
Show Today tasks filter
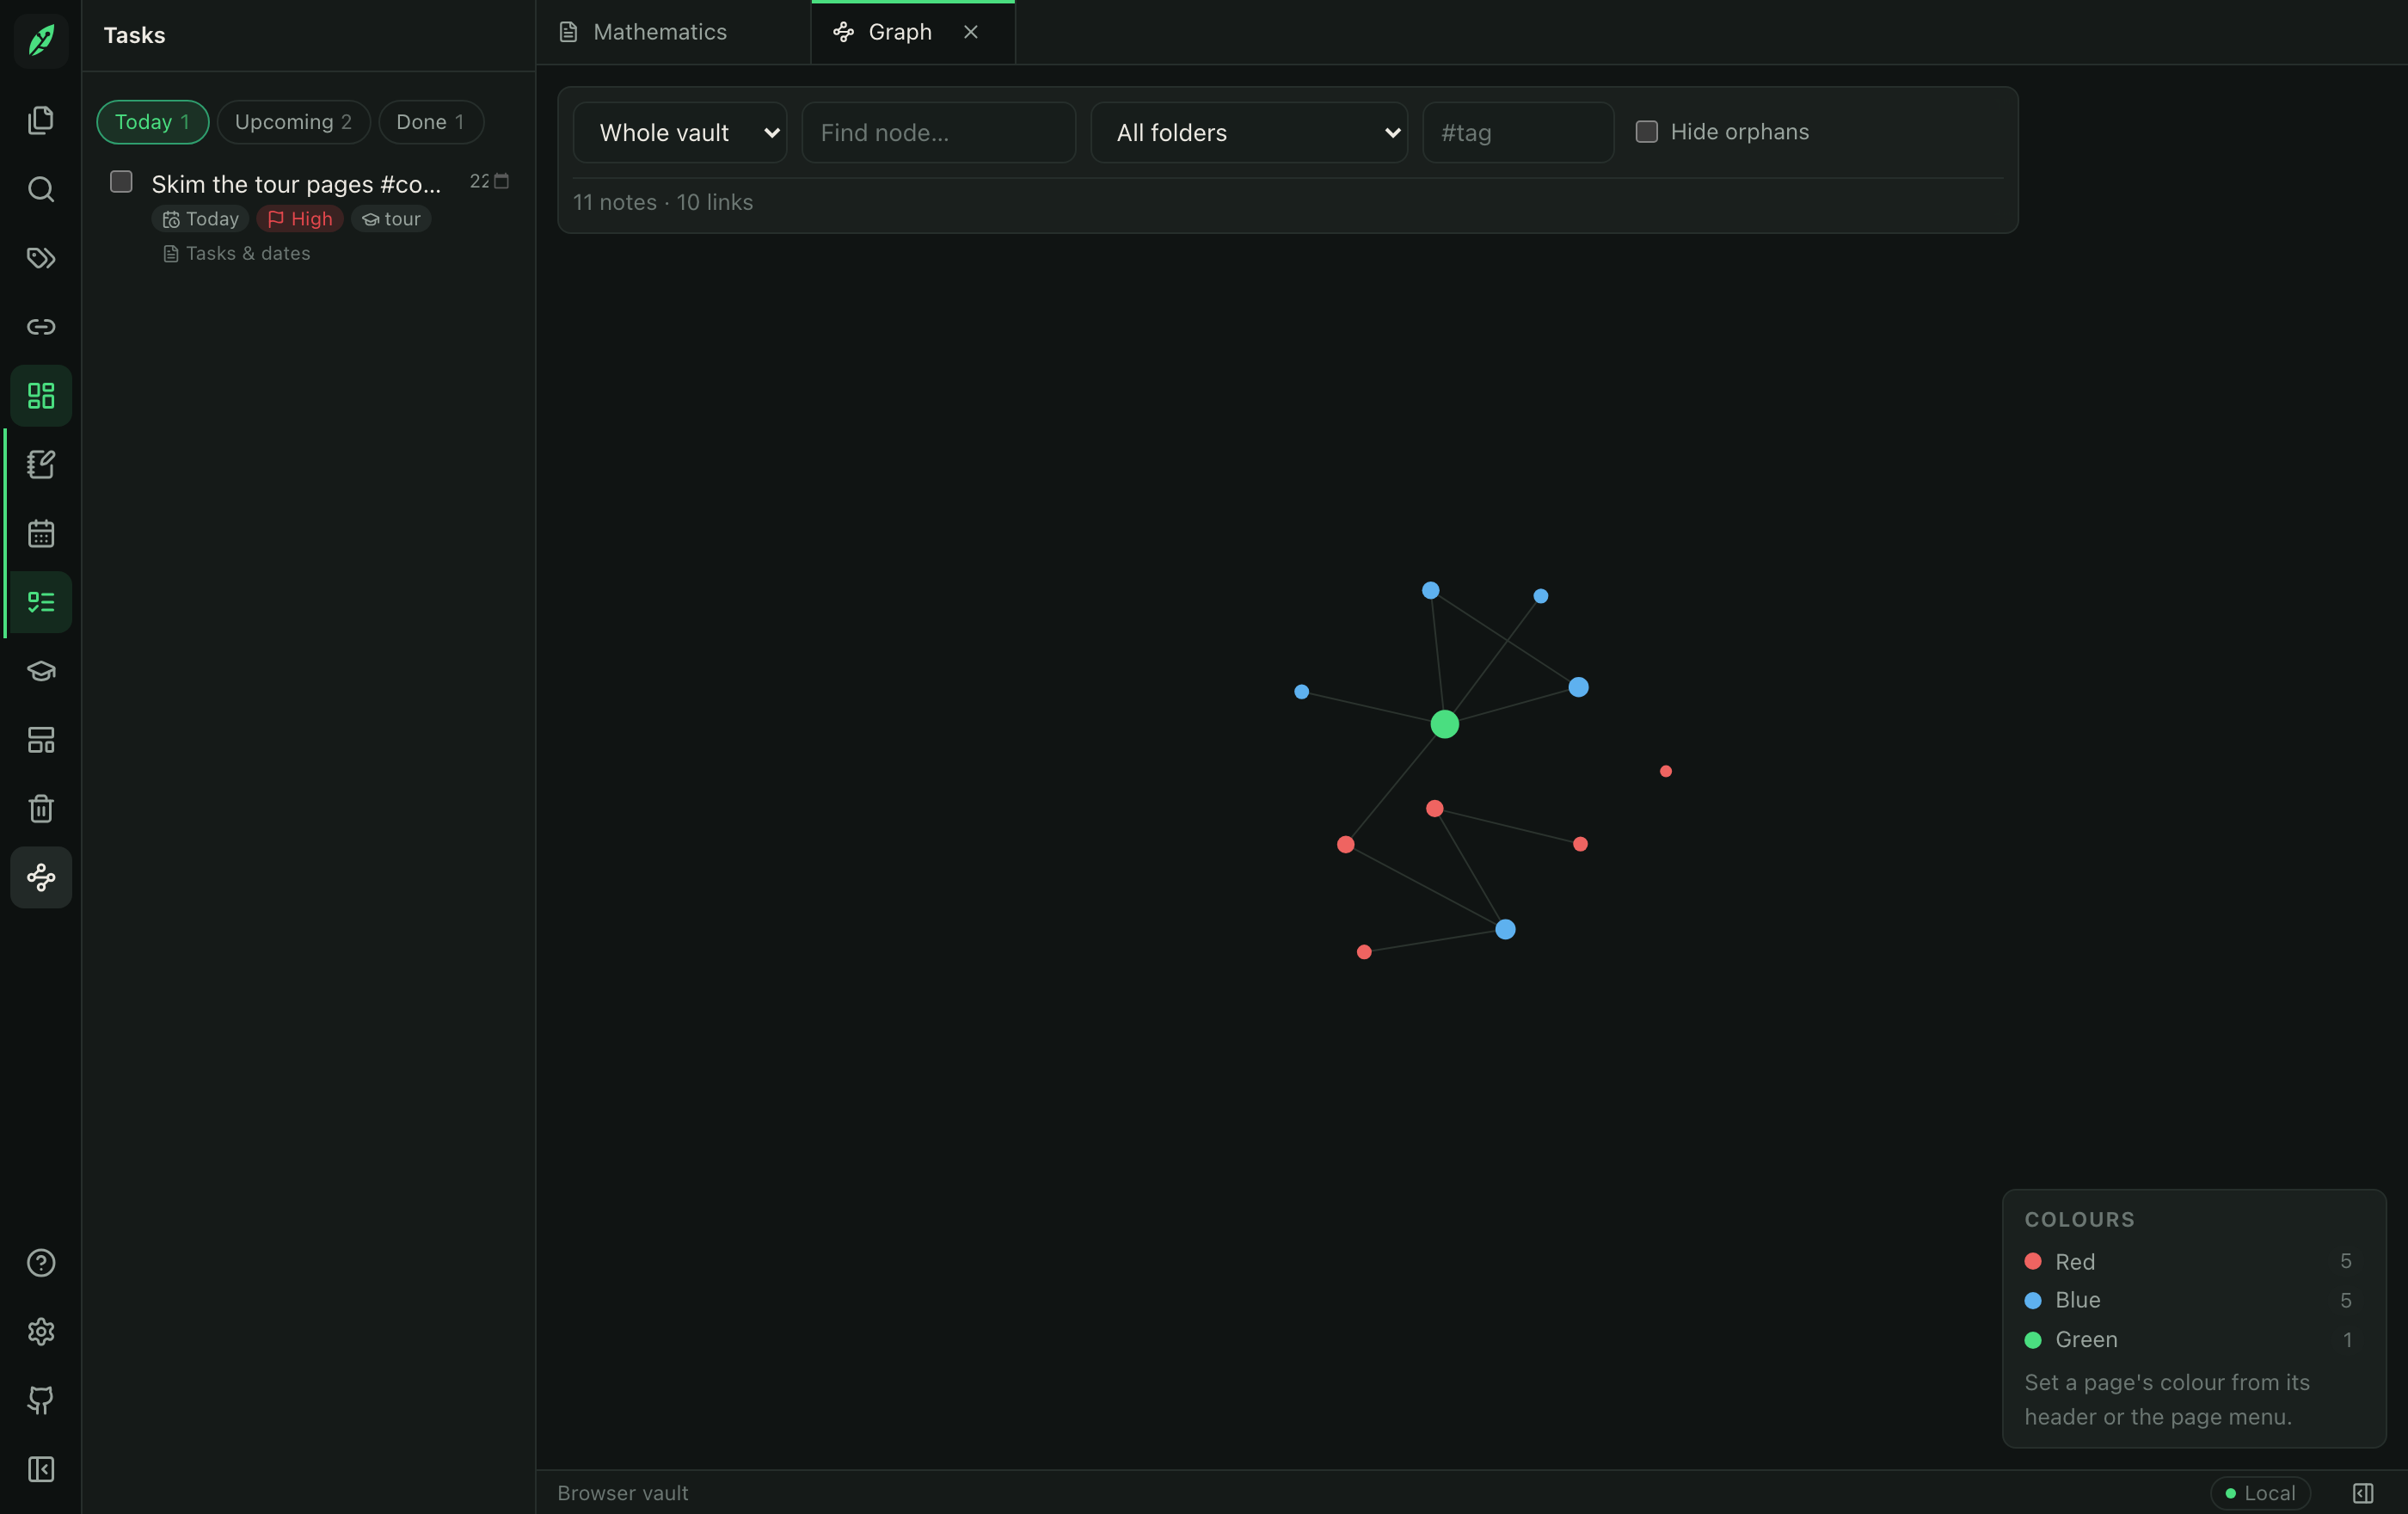152,122
